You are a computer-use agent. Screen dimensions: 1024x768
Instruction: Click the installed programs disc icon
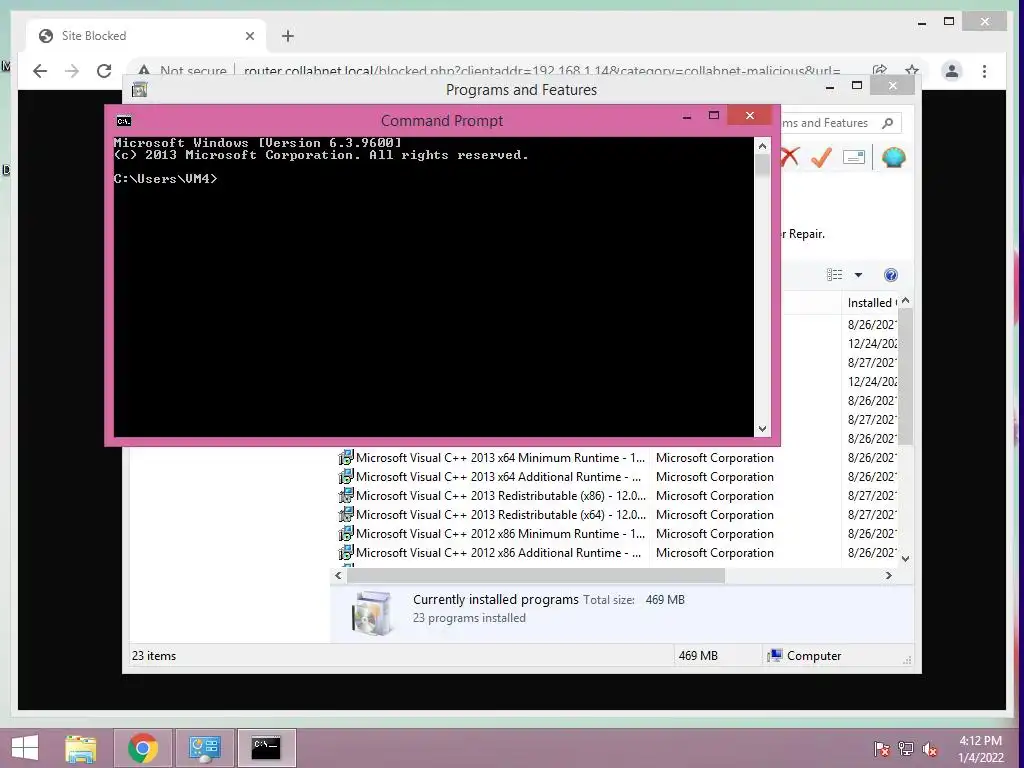pos(371,613)
